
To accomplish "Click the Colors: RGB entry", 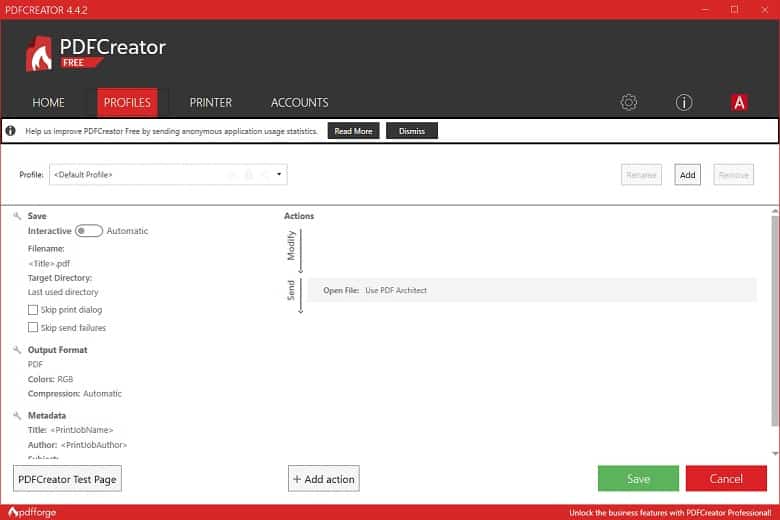I will [x=50, y=379].
